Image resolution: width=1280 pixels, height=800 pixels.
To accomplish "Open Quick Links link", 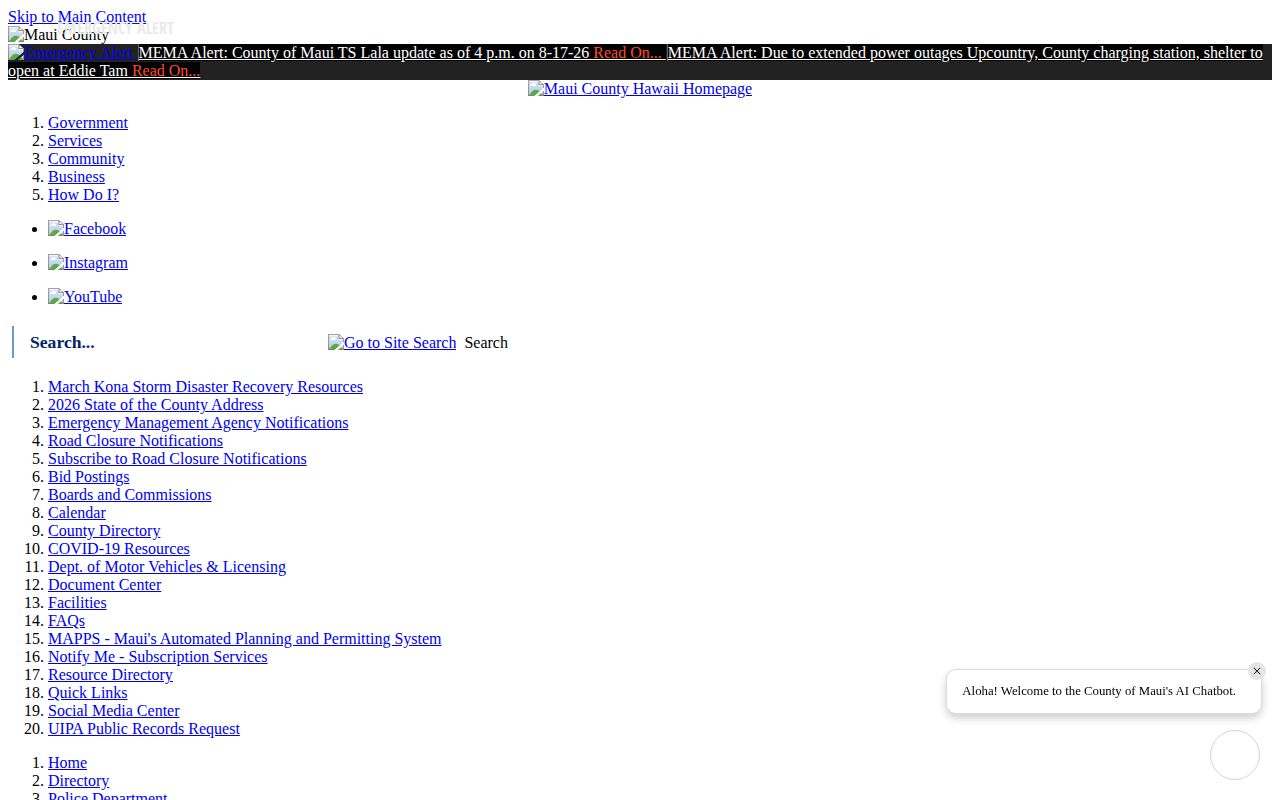I will coord(87,693).
